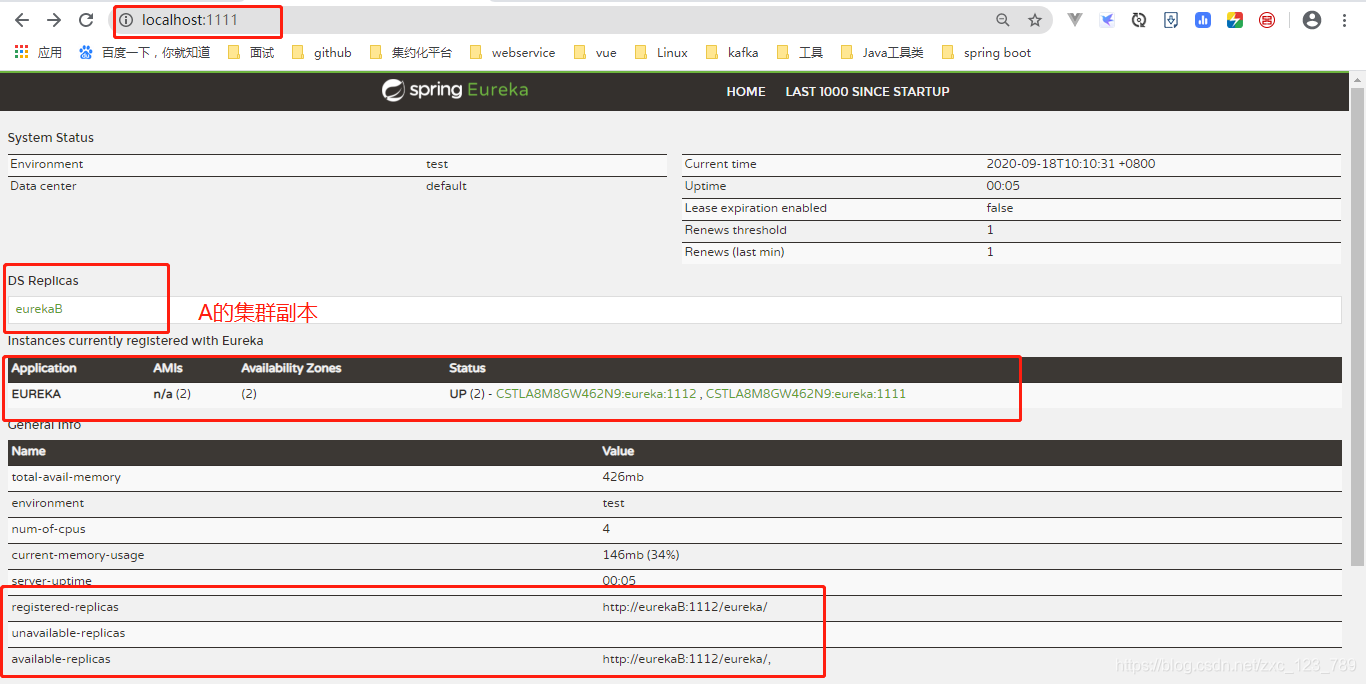
Task: Open the CSTLA8M8GW462N9:eureka:1111 instance link
Action: pos(806,394)
